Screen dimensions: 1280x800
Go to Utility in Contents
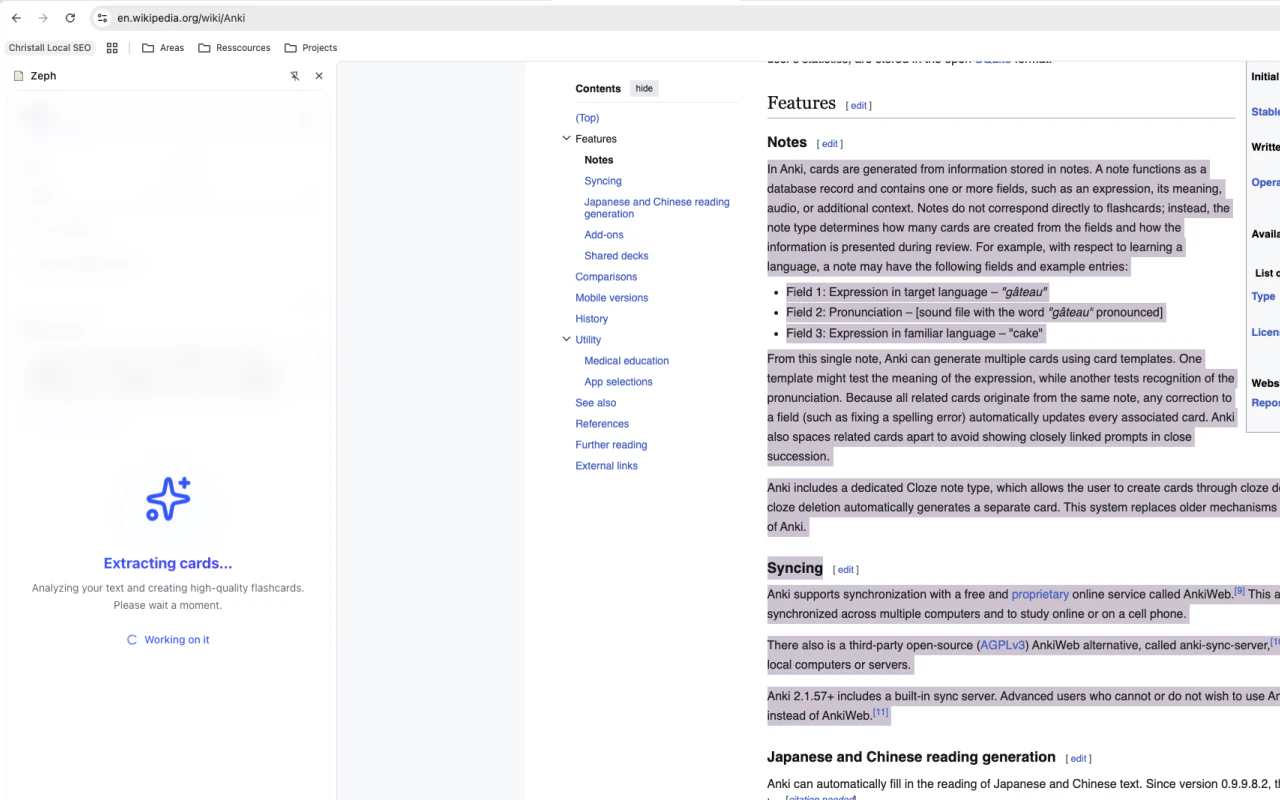(588, 340)
